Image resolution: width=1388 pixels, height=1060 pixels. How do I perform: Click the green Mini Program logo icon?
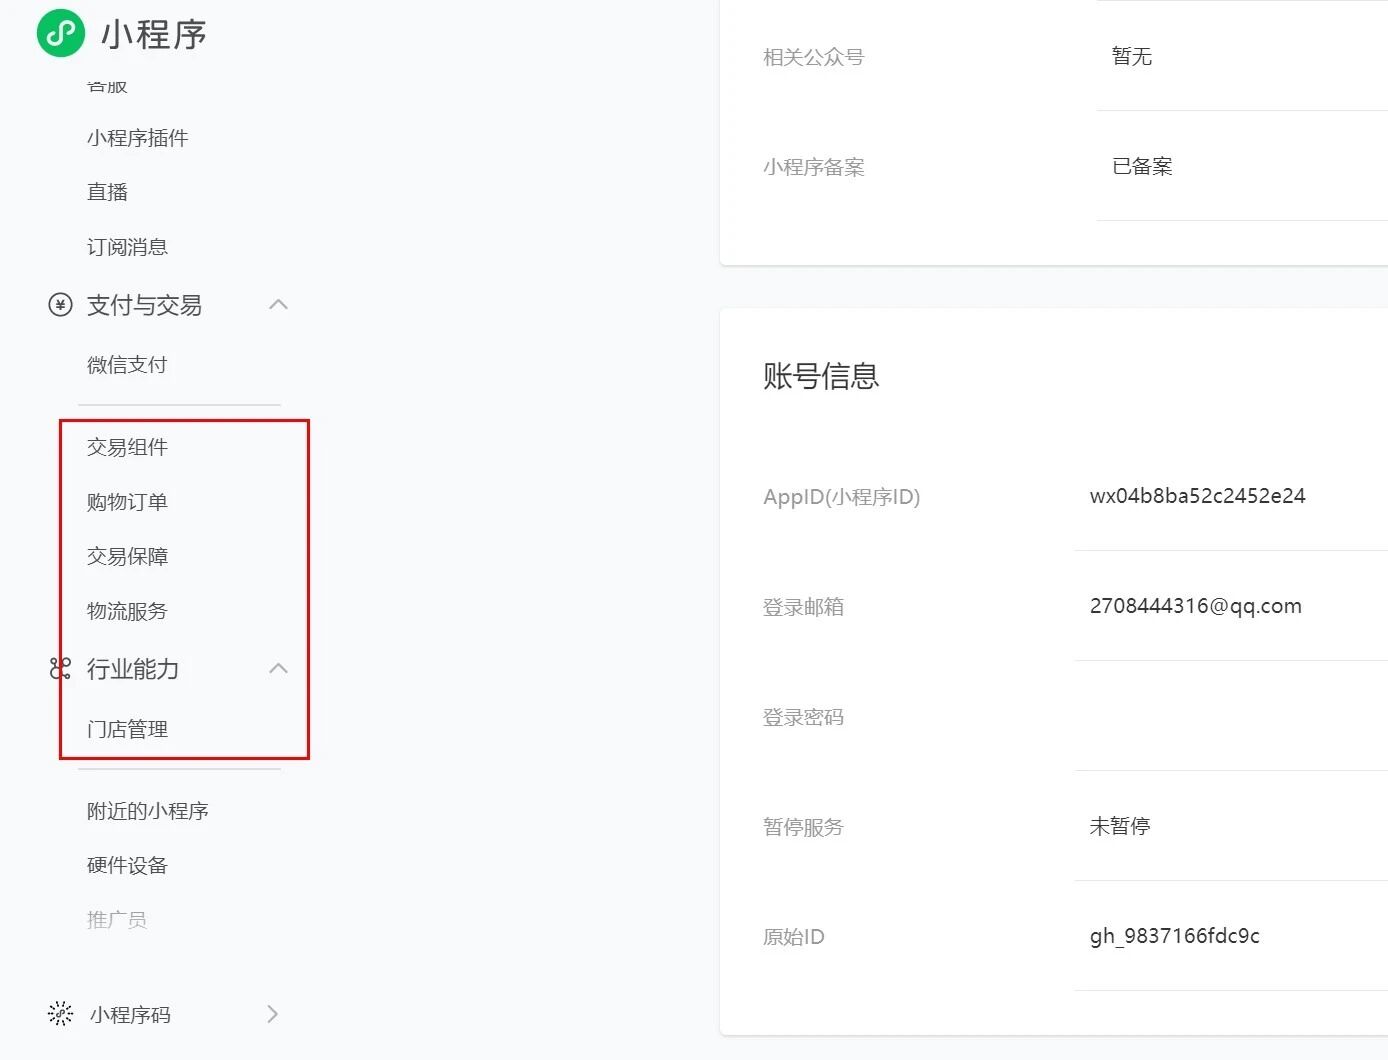(x=61, y=33)
